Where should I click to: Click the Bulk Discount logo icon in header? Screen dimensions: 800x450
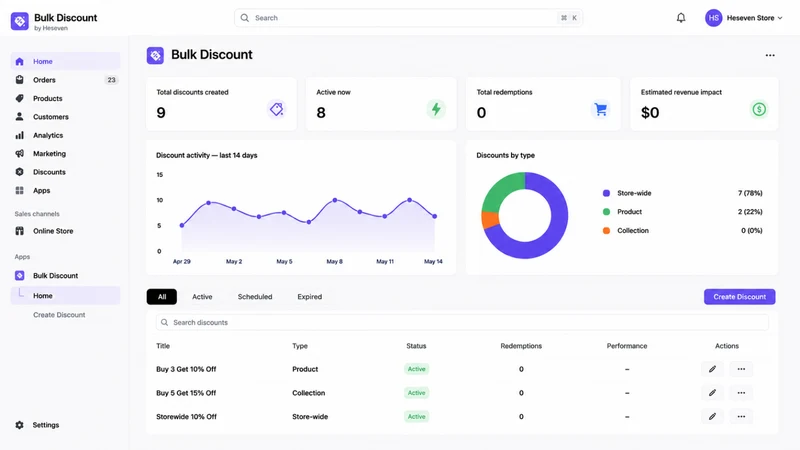point(19,21)
